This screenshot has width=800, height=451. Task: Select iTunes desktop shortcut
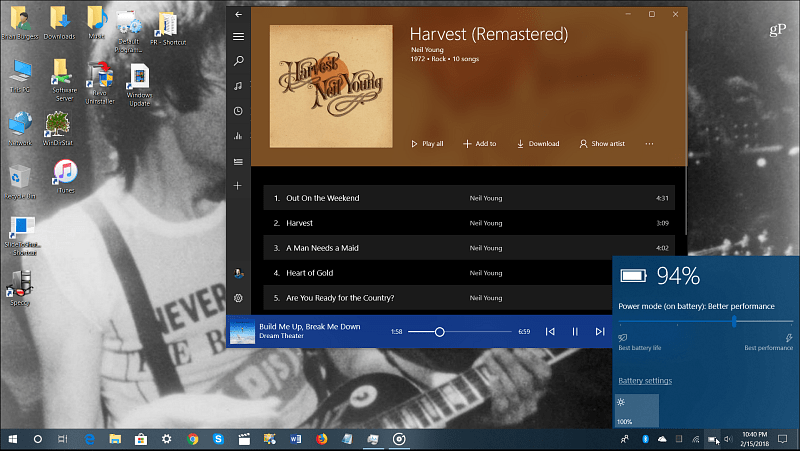[x=66, y=177]
